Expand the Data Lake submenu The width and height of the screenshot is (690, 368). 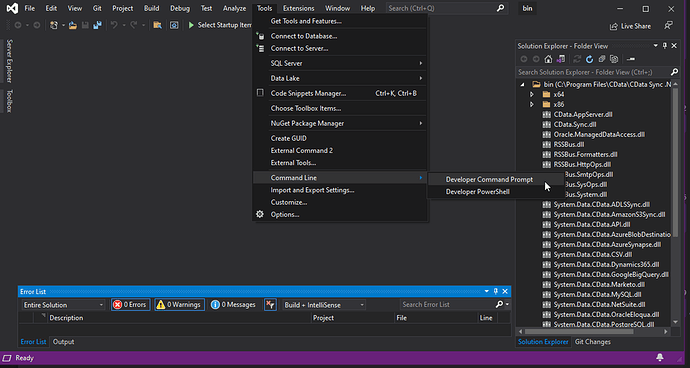click(341, 78)
